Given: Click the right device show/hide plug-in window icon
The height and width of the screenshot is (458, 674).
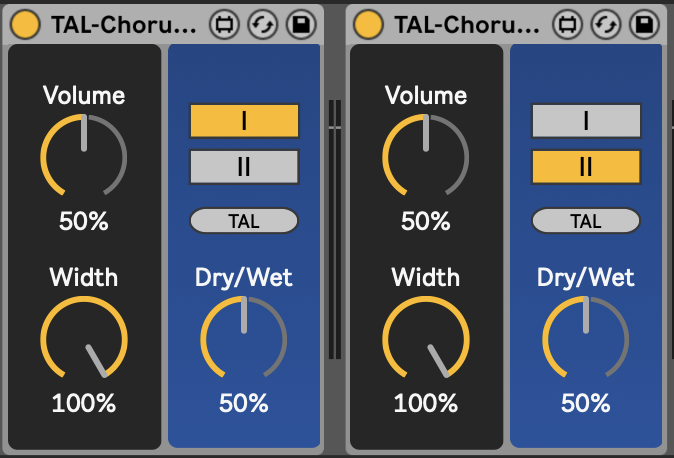Looking at the screenshot, I should 567,22.
